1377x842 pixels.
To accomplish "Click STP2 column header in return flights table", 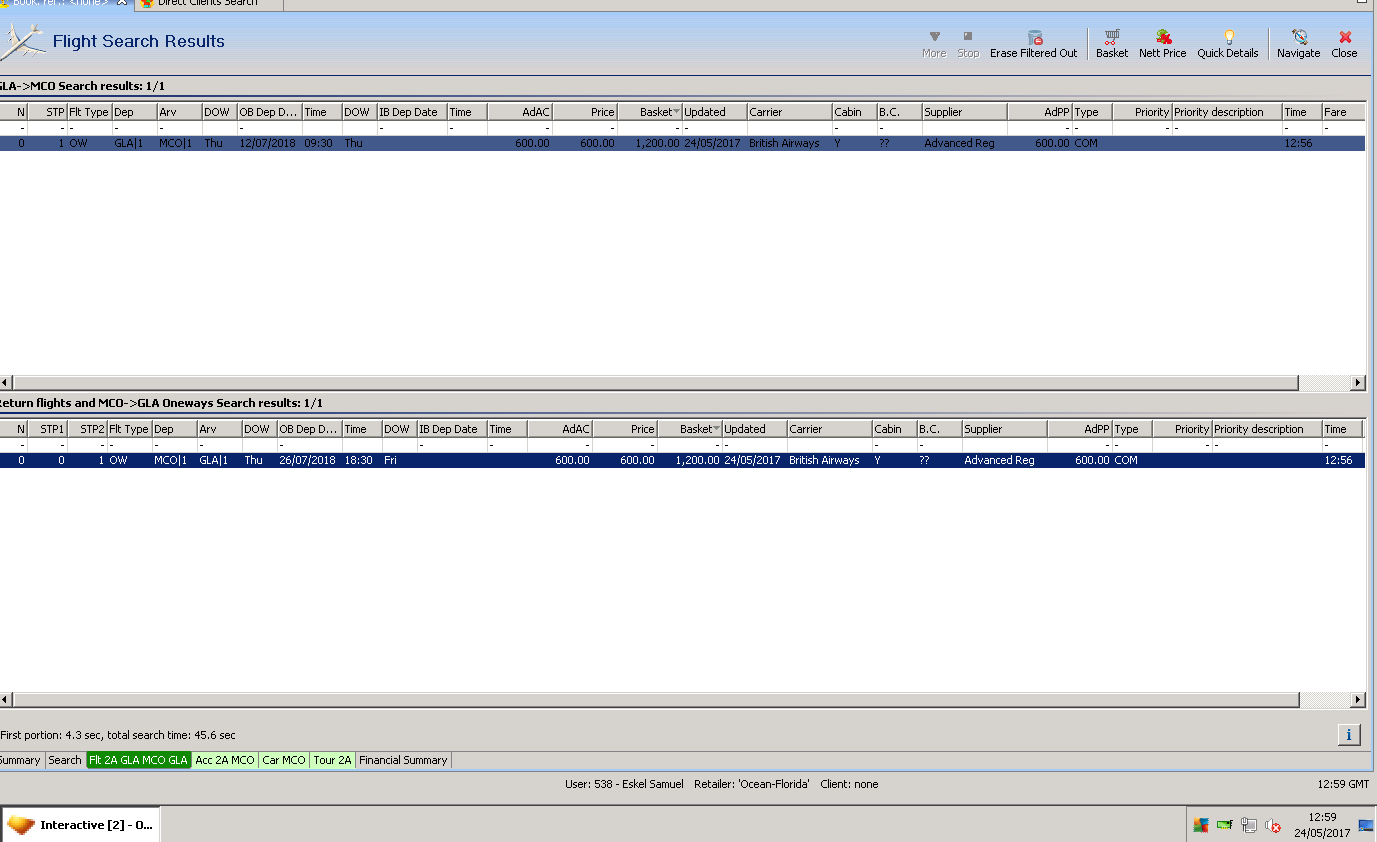I will [87, 429].
